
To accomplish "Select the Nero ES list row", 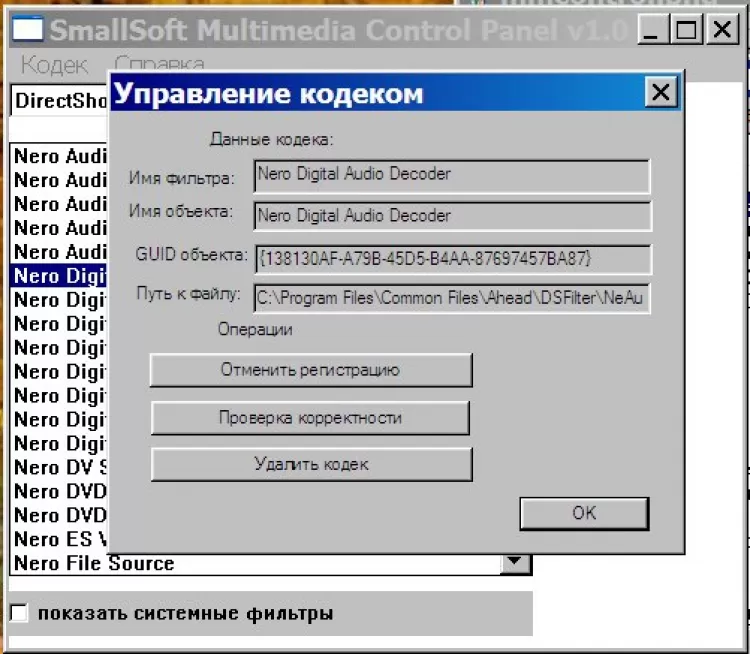I will pyautogui.click(x=59, y=539).
